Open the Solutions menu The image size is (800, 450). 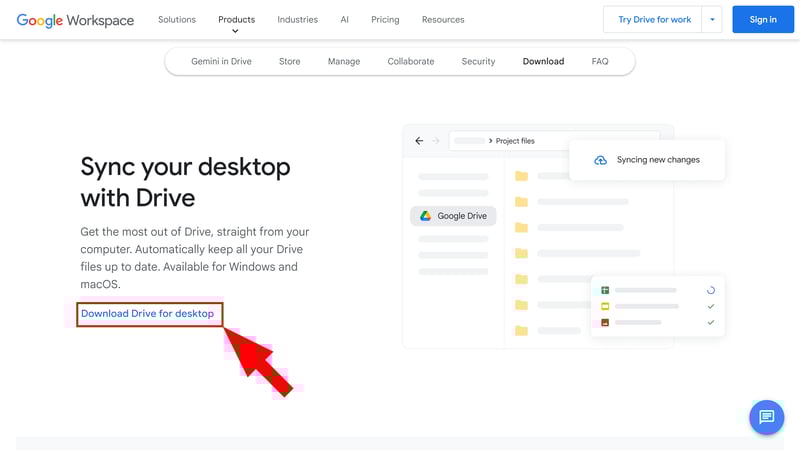coord(177,19)
